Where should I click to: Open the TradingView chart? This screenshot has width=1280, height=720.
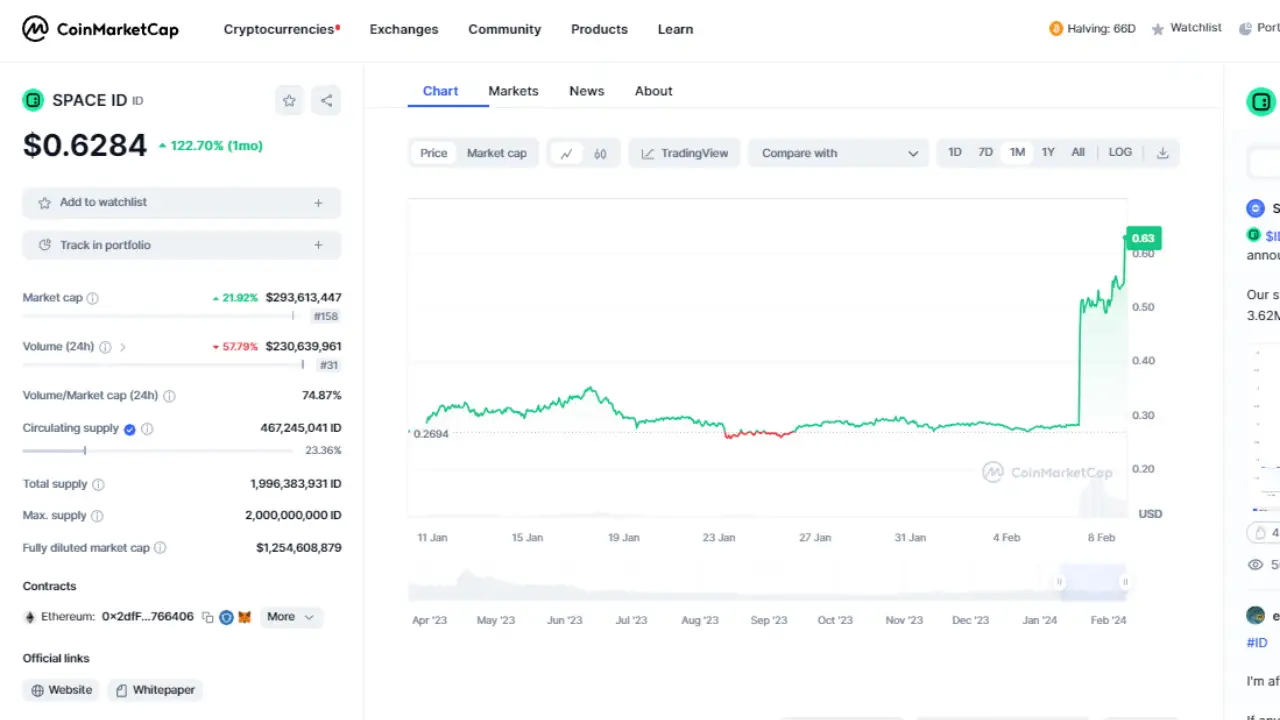[x=685, y=153]
